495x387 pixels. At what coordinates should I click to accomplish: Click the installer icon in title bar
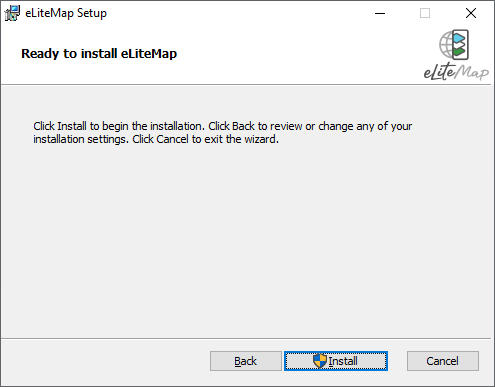point(12,13)
